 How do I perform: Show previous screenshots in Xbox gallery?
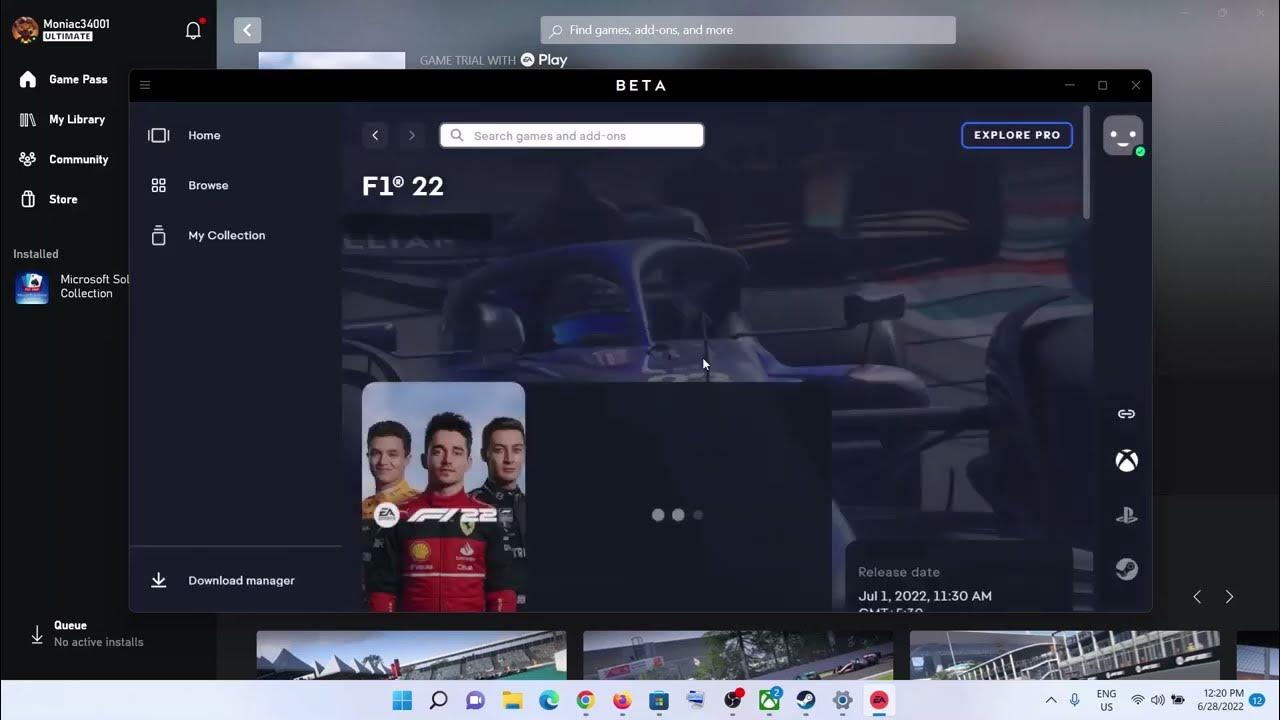pos(1197,597)
